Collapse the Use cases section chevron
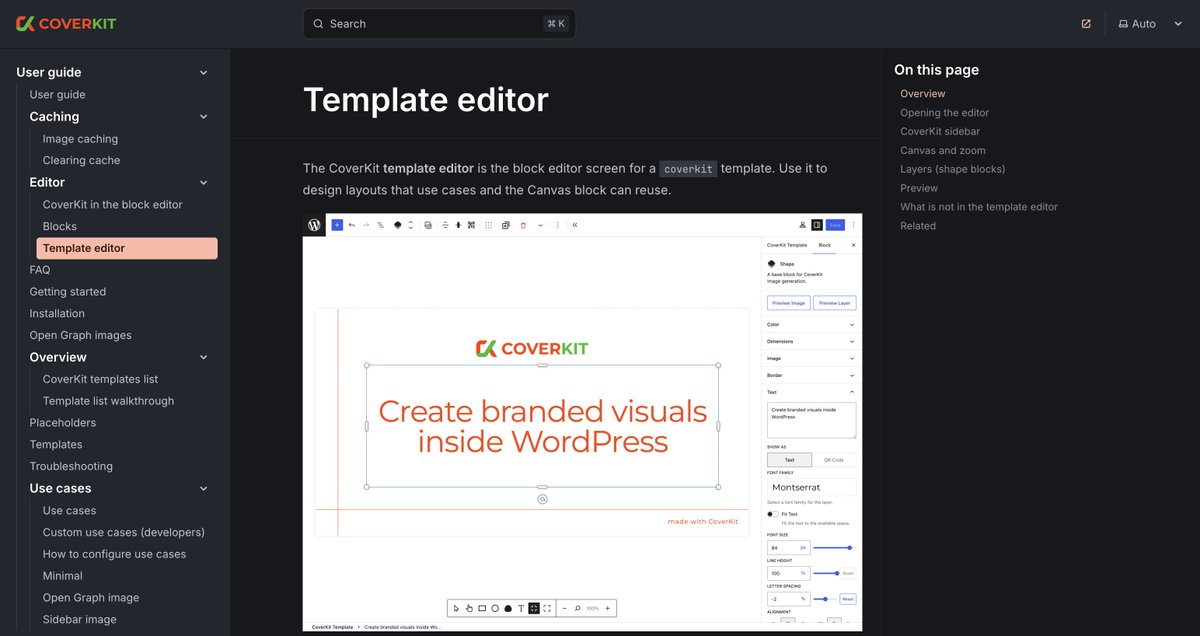Image resolution: width=1200 pixels, height=636 pixels. (x=203, y=489)
